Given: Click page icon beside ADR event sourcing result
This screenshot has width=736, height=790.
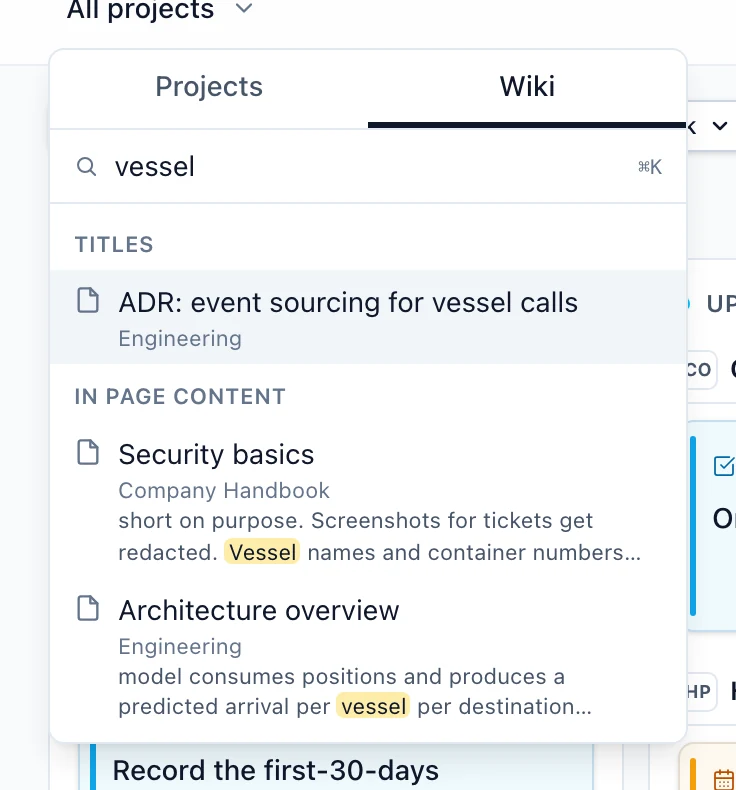Looking at the screenshot, I should 88,301.
